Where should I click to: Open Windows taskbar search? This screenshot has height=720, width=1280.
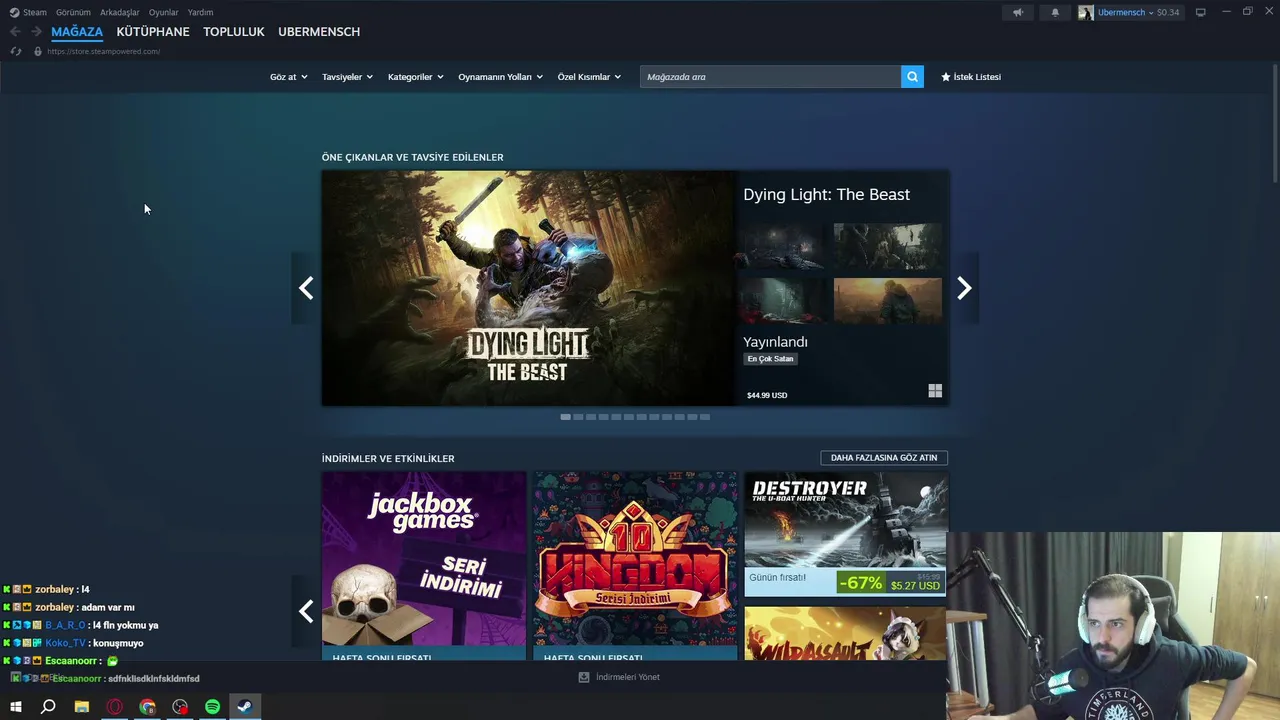48,707
